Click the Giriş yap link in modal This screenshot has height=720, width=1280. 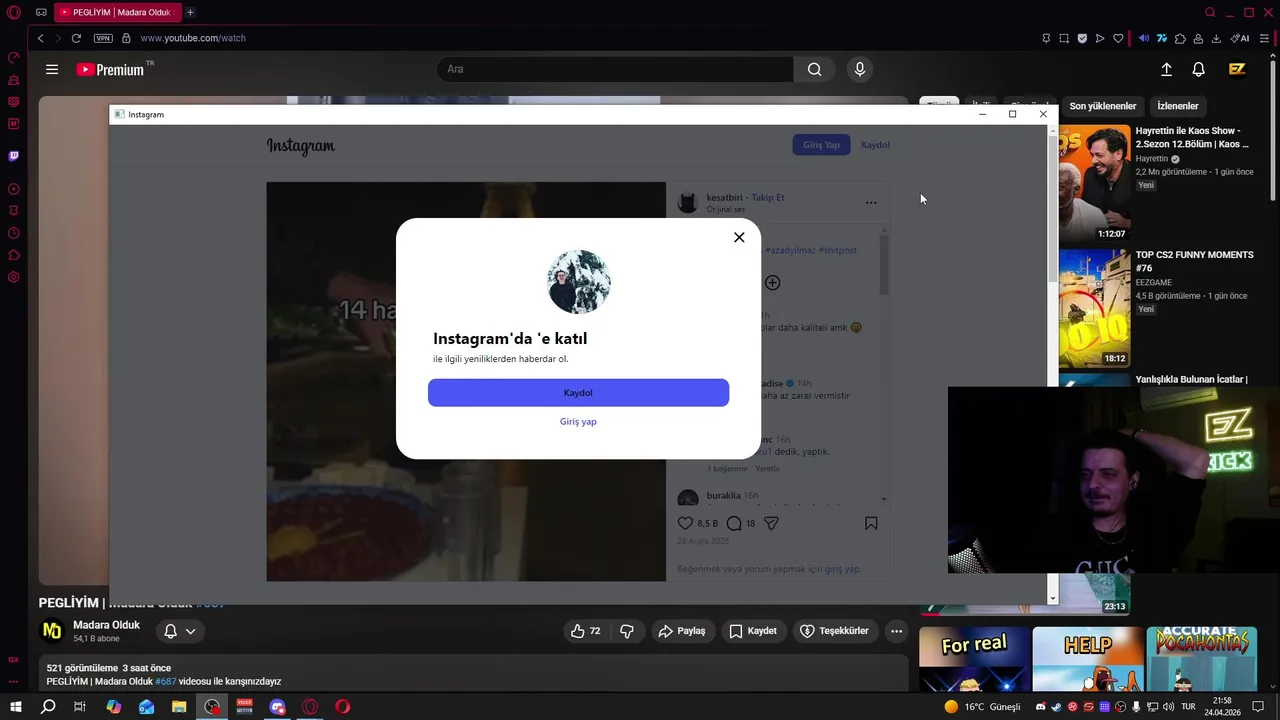[x=578, y=422]
